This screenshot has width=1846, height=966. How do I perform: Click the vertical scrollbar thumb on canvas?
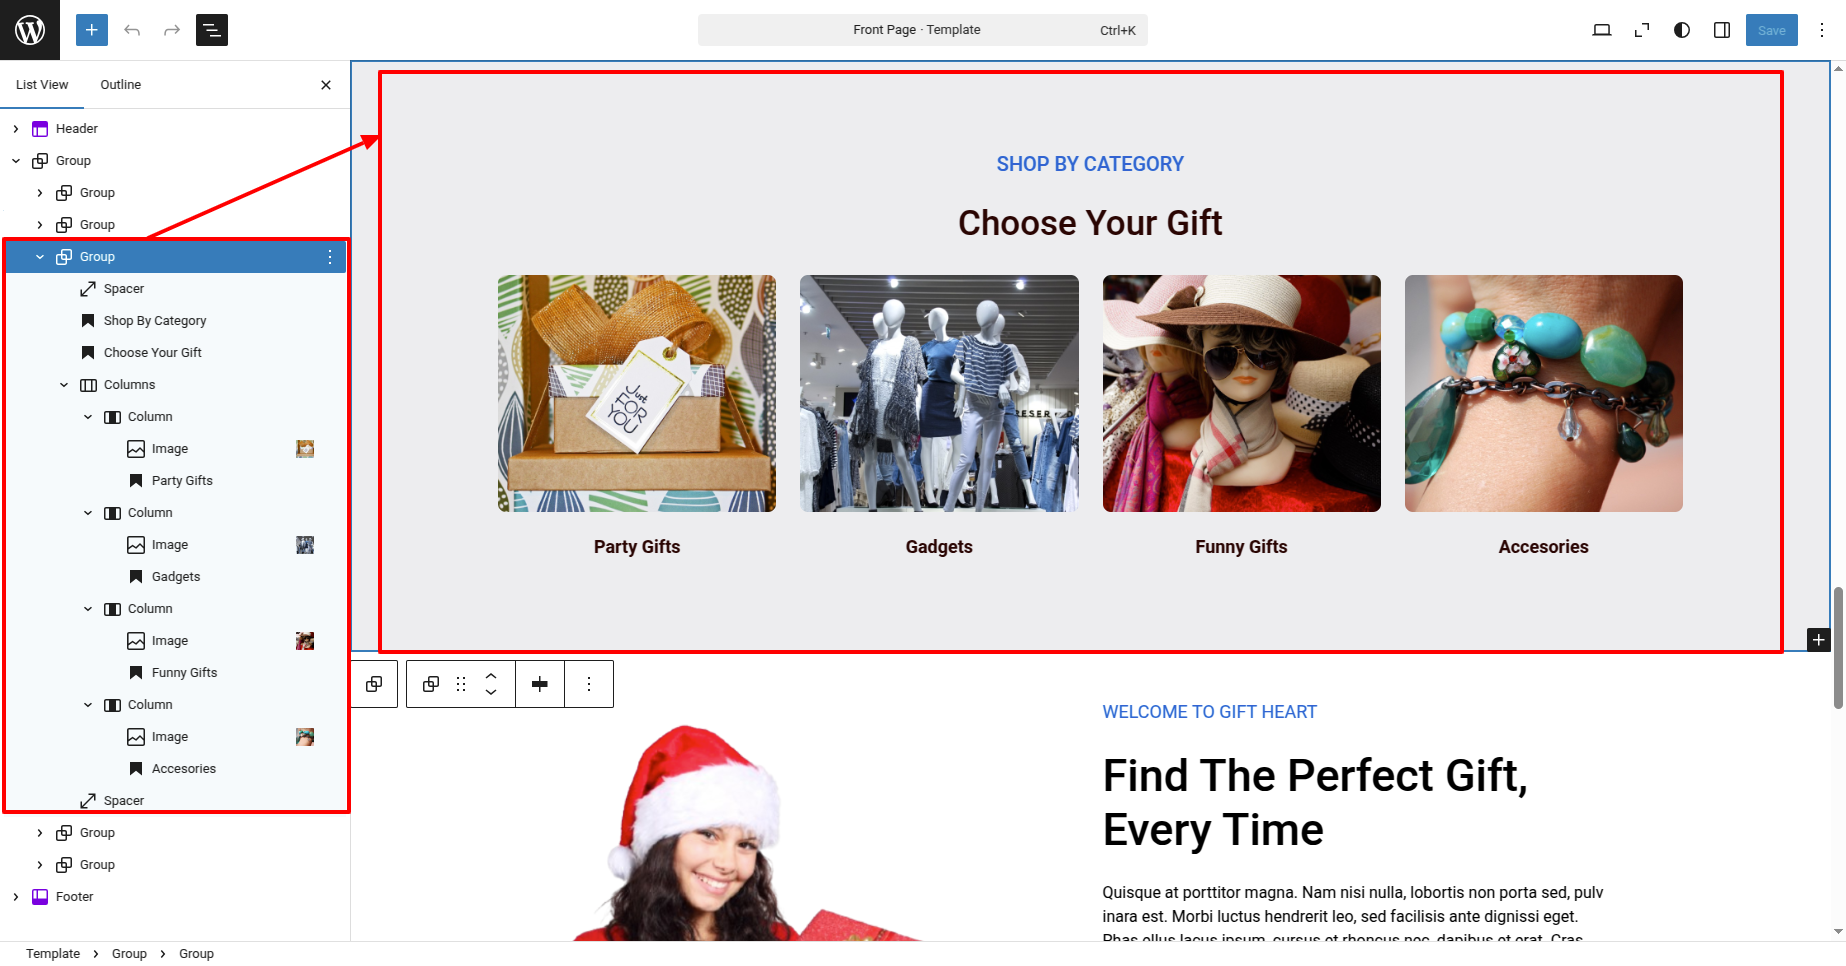coord(1838,648)
